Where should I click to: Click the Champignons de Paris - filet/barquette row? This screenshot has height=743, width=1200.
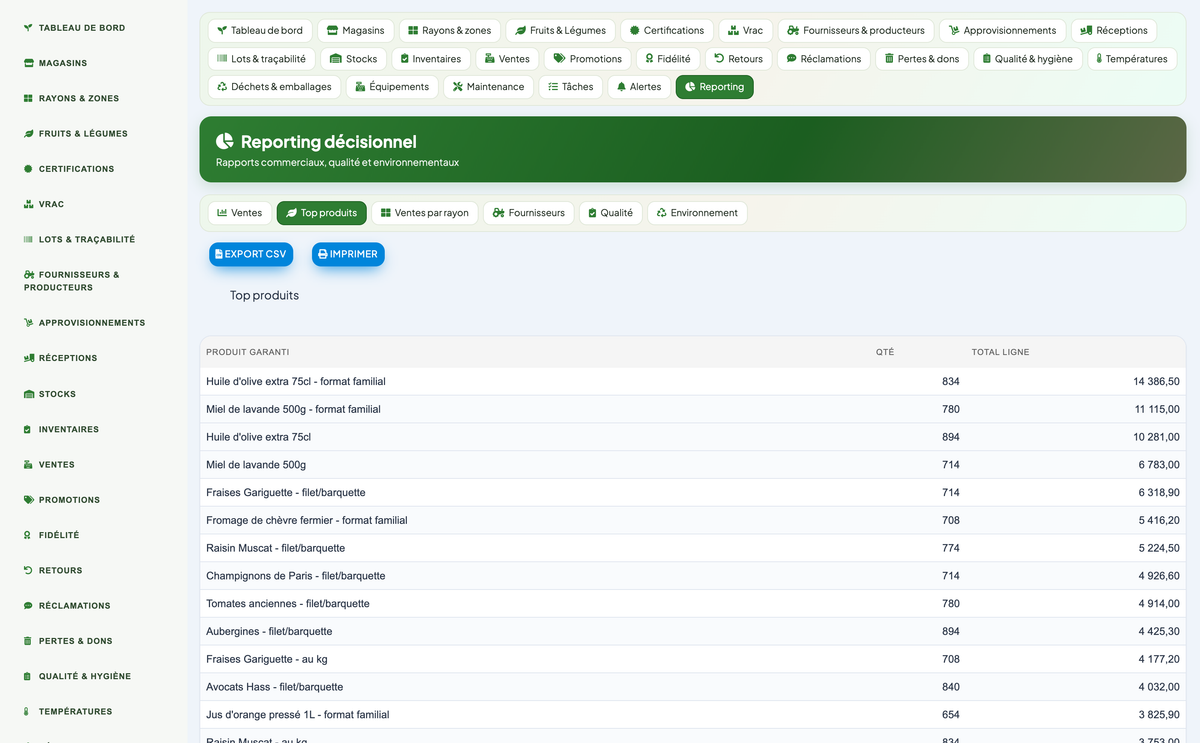coord(692,576)
